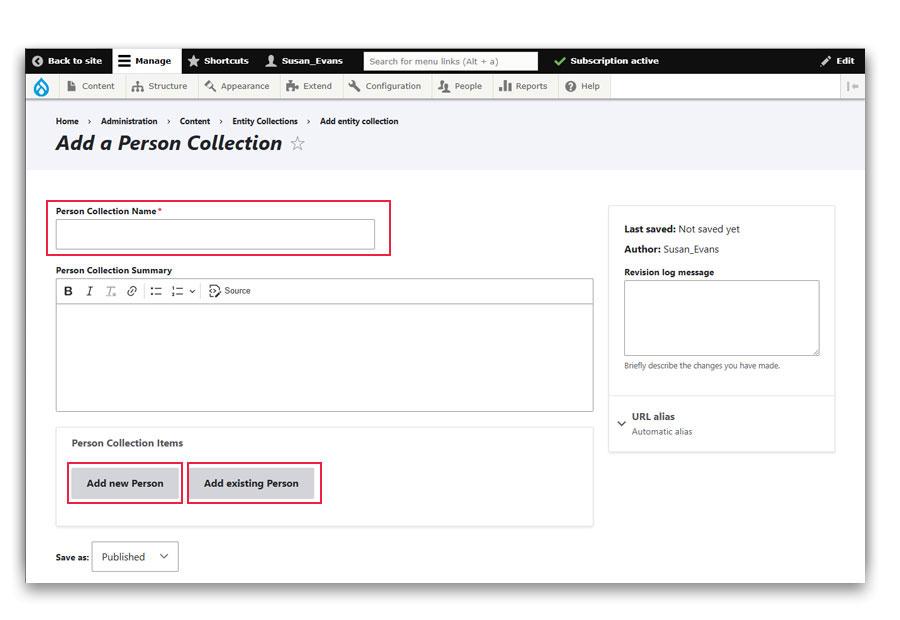The width and height of the screenshot is (900, 620).
Task: Click the Drupal drop logo icon
Action: point(41,87)
